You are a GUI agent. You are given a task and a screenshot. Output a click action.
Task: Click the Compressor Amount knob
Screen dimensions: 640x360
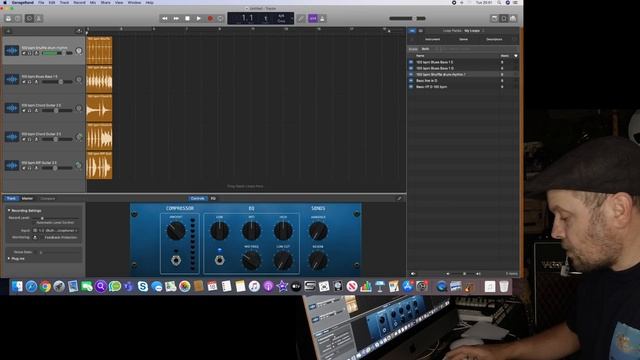click(x=176, y=231)
